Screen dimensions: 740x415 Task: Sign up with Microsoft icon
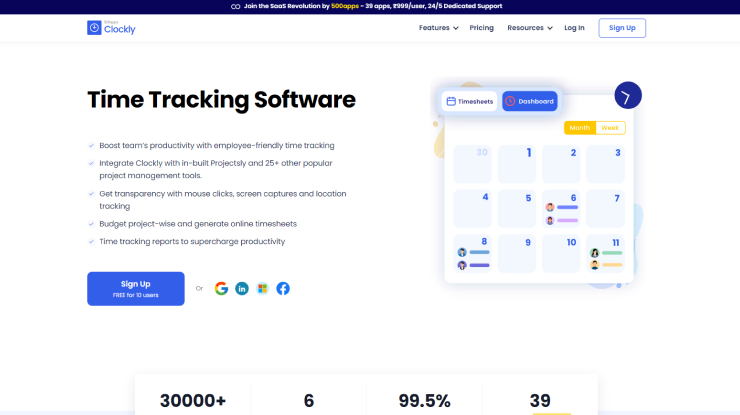[x=262, y=288]
